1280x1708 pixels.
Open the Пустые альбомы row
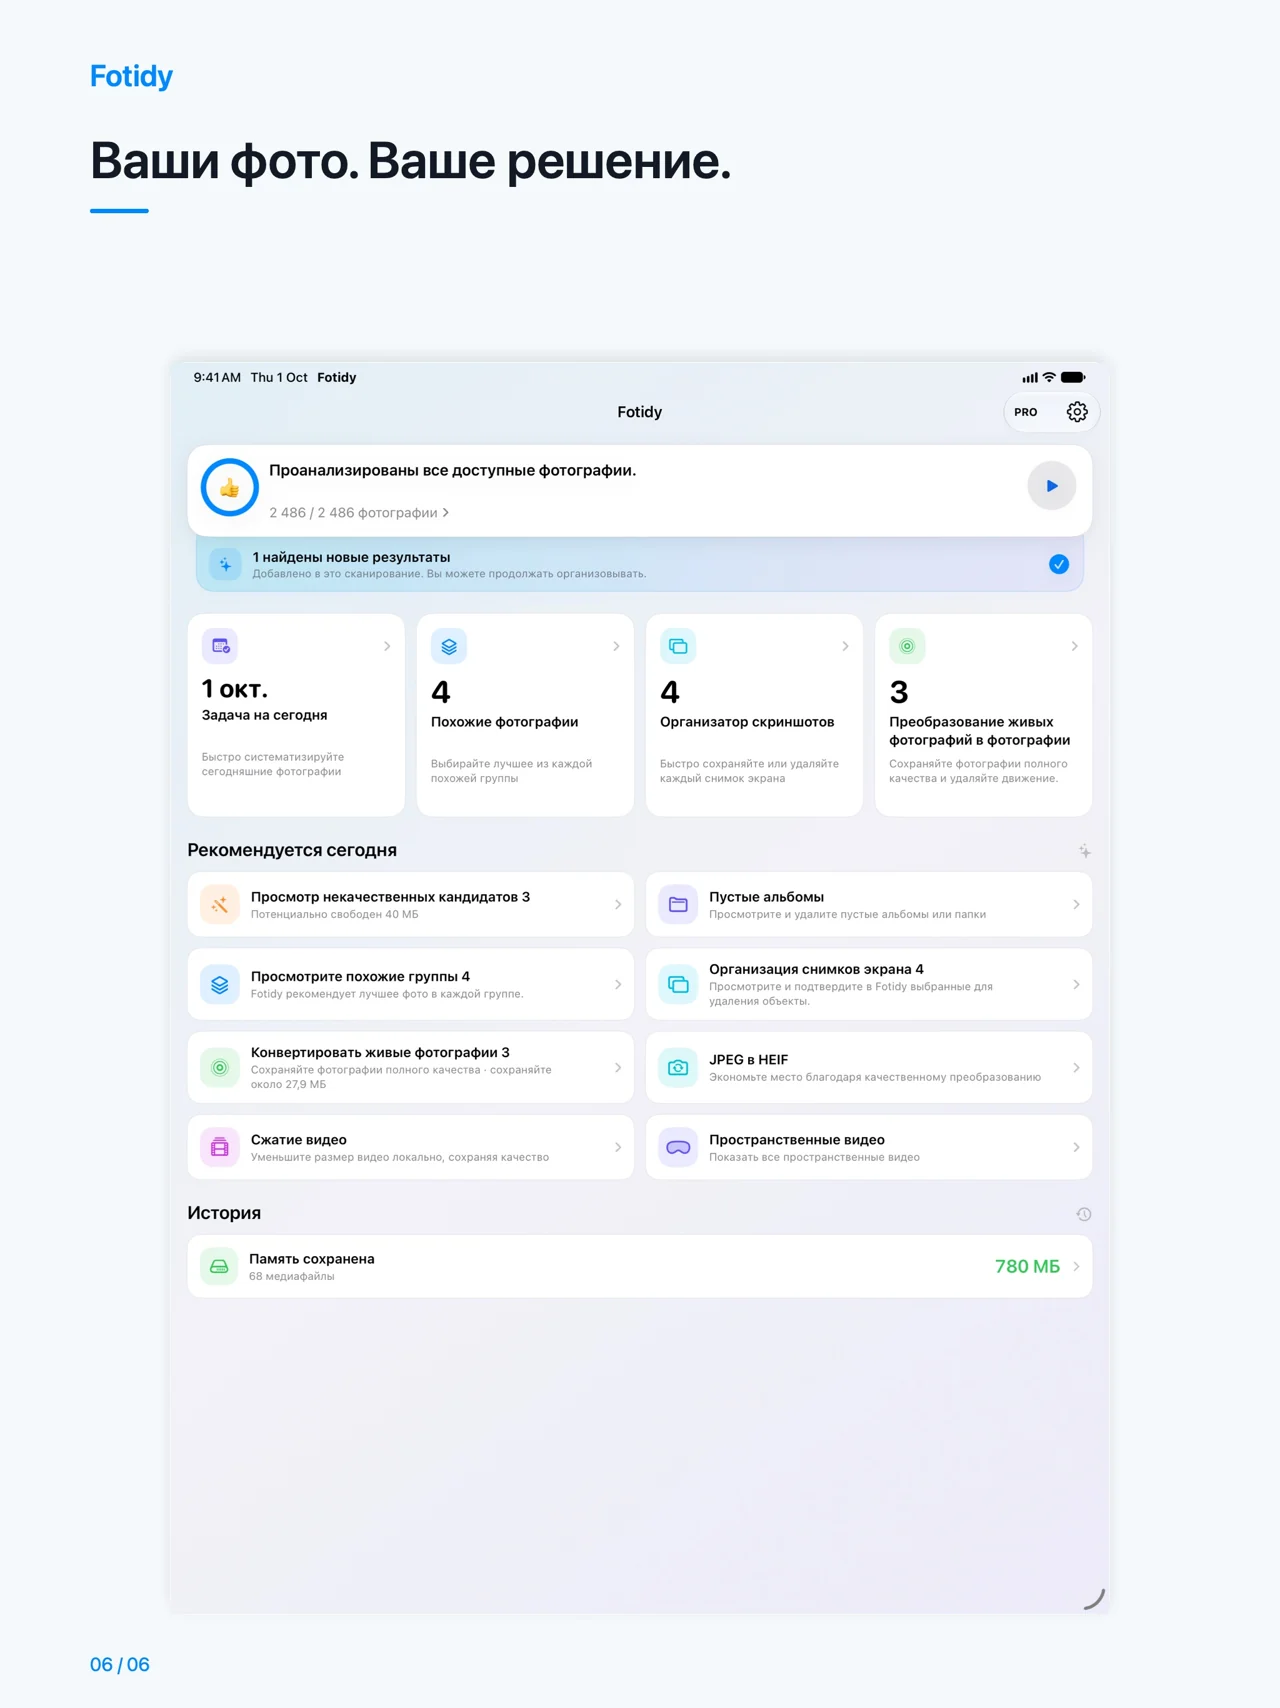(869, 905)
